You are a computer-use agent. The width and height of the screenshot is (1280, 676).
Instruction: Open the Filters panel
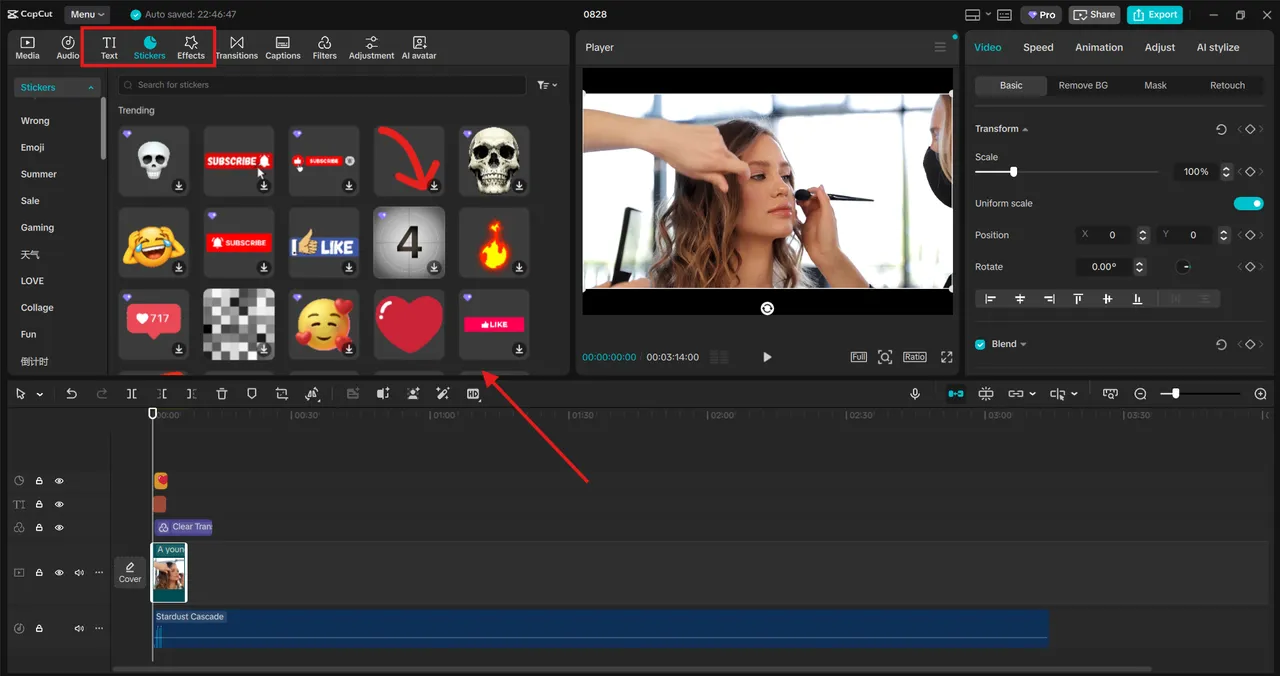pos(324,46)
